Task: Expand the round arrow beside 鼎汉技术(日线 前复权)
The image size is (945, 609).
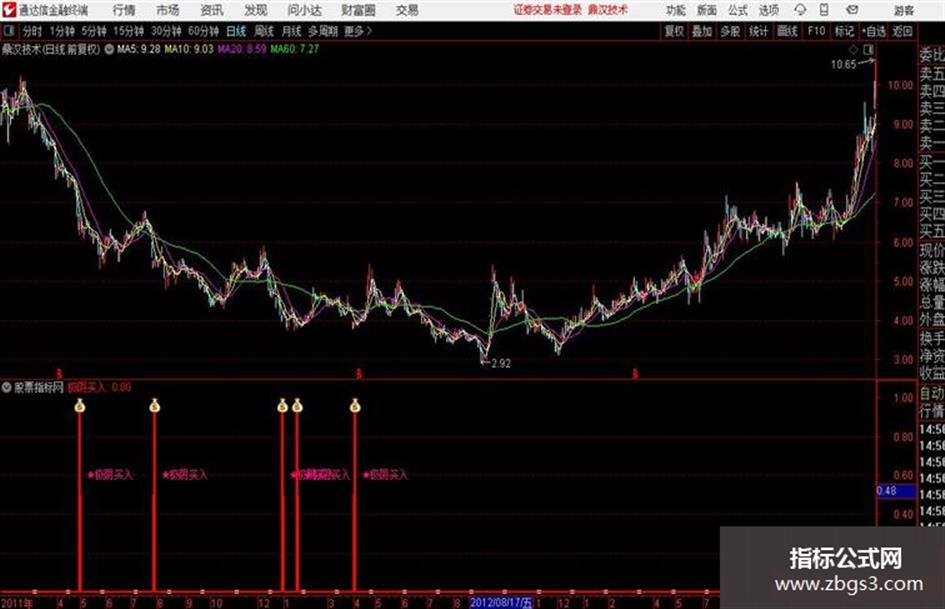Action: tap(109, 49)
